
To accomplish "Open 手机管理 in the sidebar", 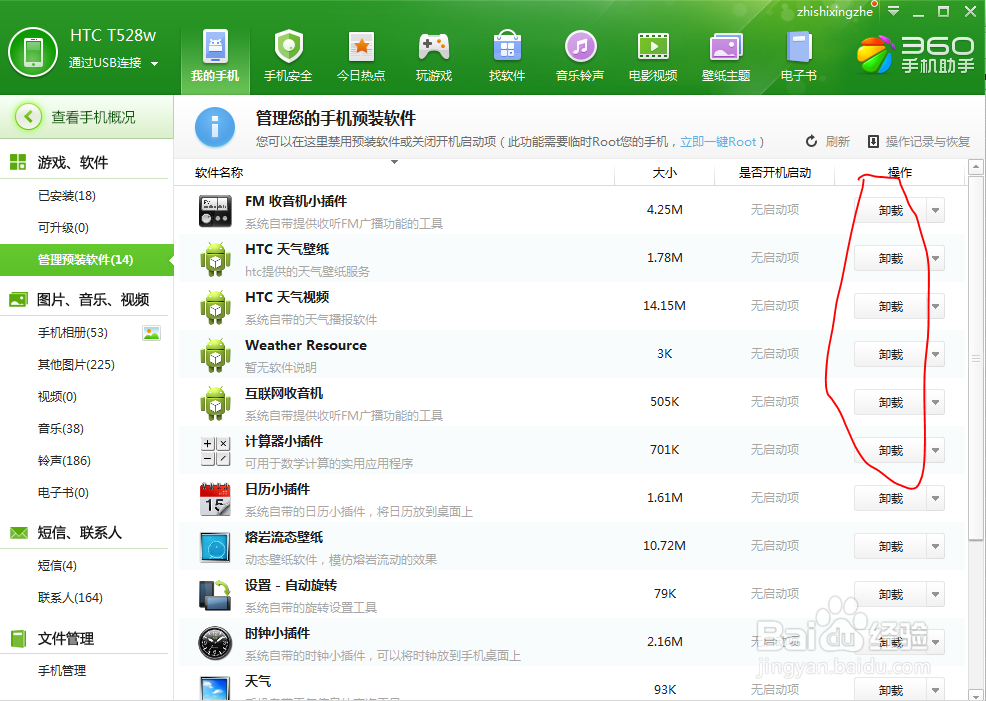I will pos(62,671).
